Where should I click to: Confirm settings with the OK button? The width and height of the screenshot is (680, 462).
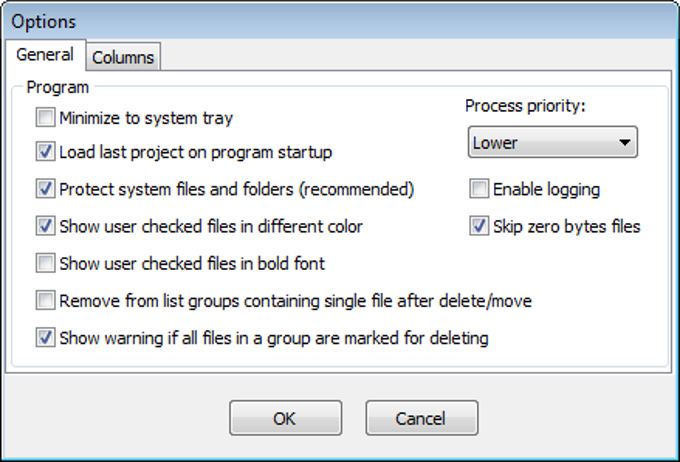(x=285, y=419)
